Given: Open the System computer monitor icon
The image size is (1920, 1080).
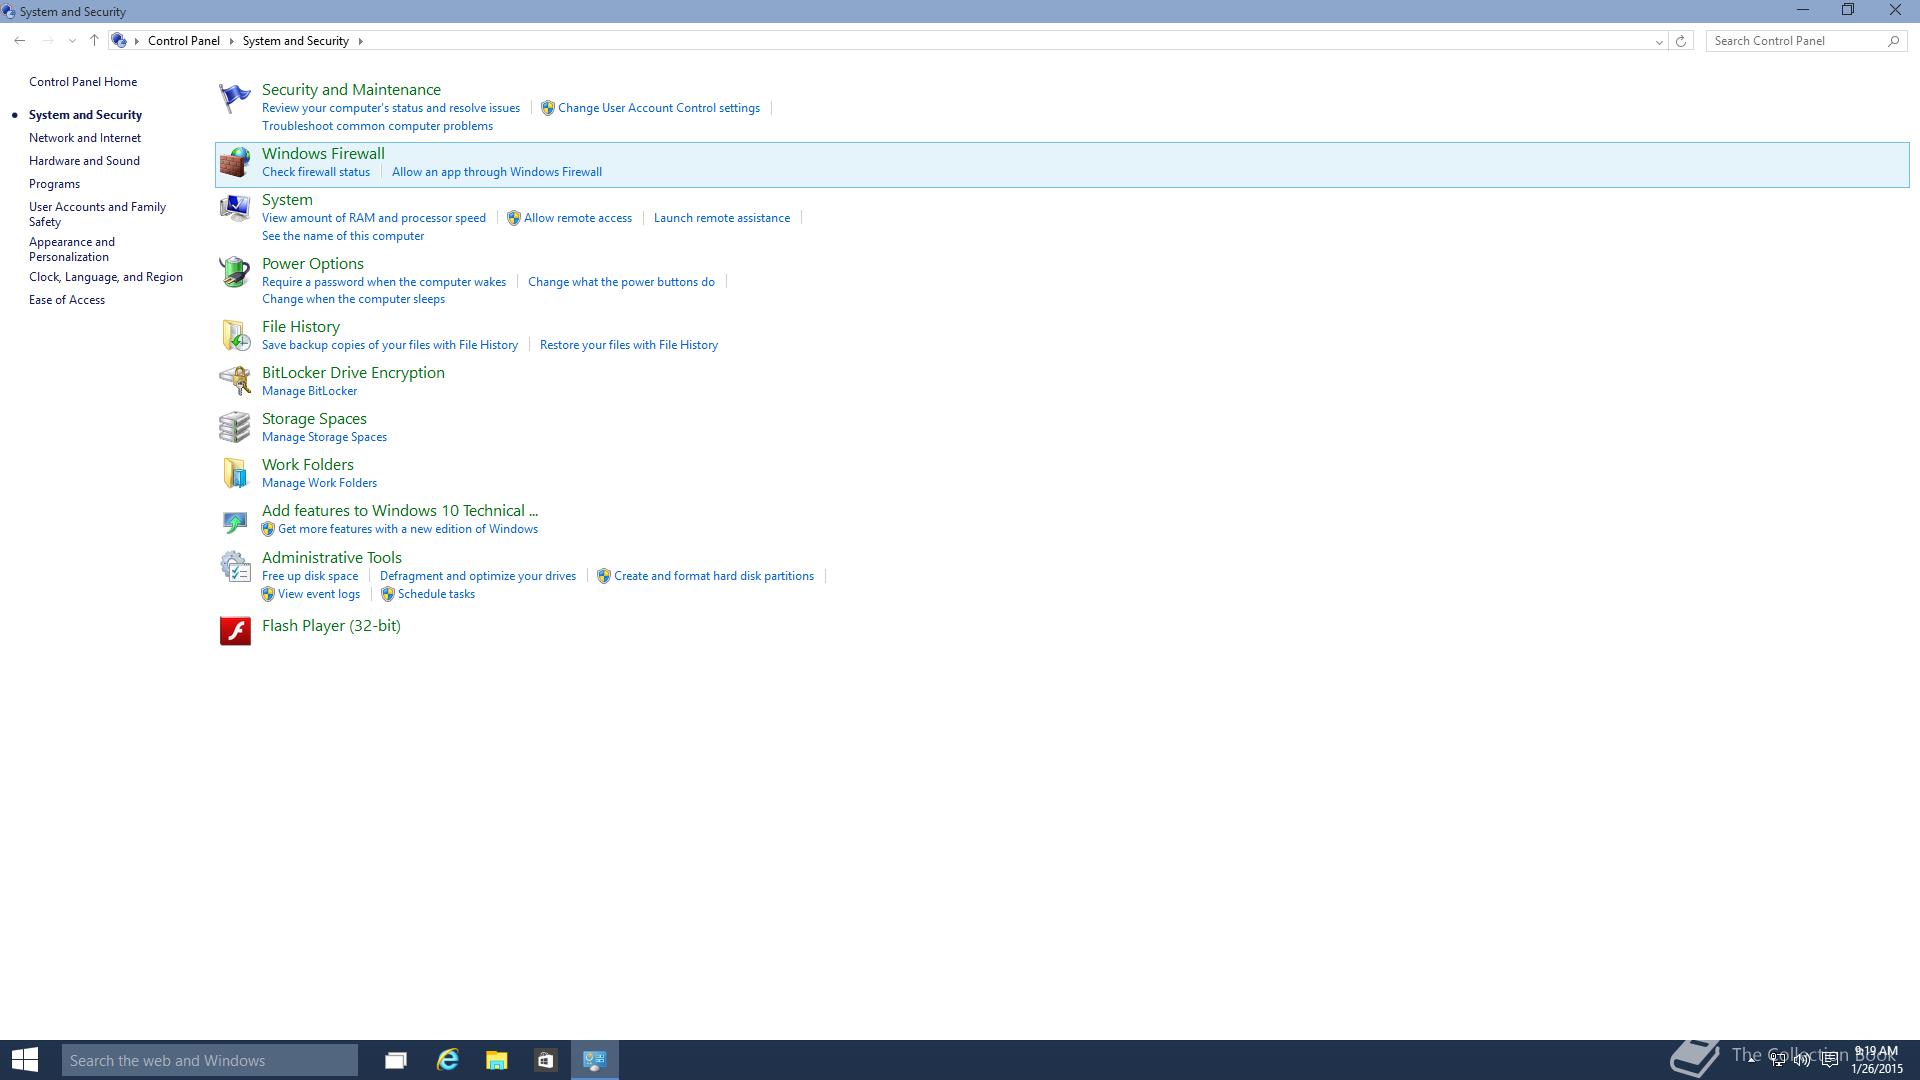Looking at the screenshot, I should click(235, 208).
